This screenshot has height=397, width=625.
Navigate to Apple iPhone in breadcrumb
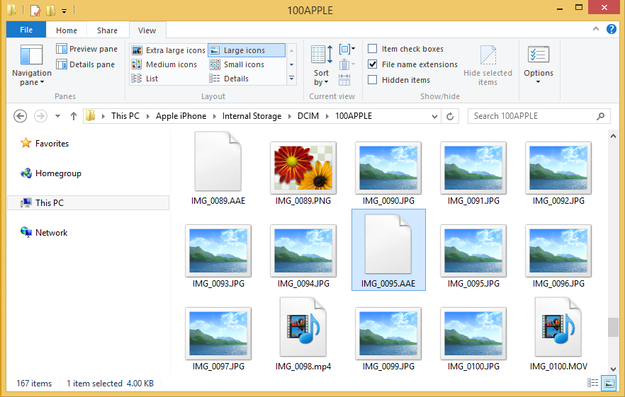181,116
